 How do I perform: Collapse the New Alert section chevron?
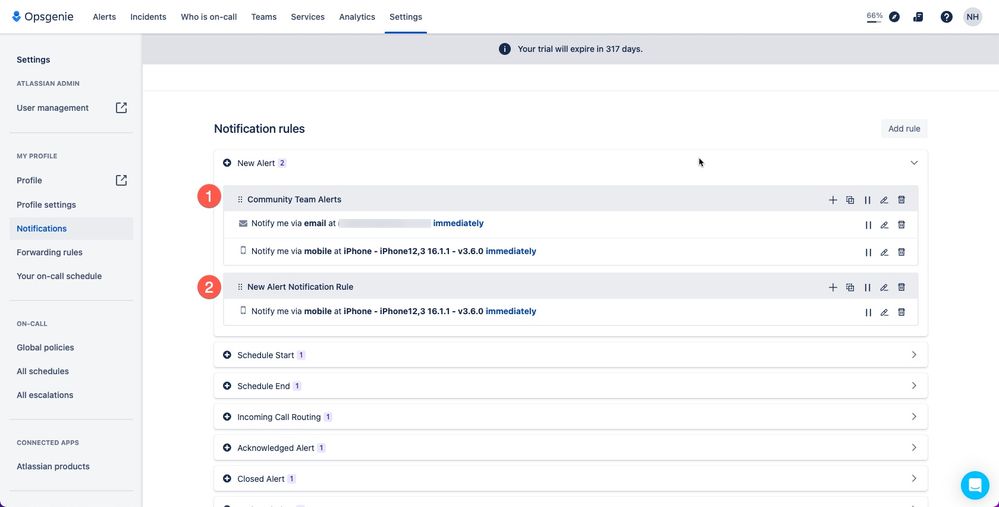click(914, 163)
